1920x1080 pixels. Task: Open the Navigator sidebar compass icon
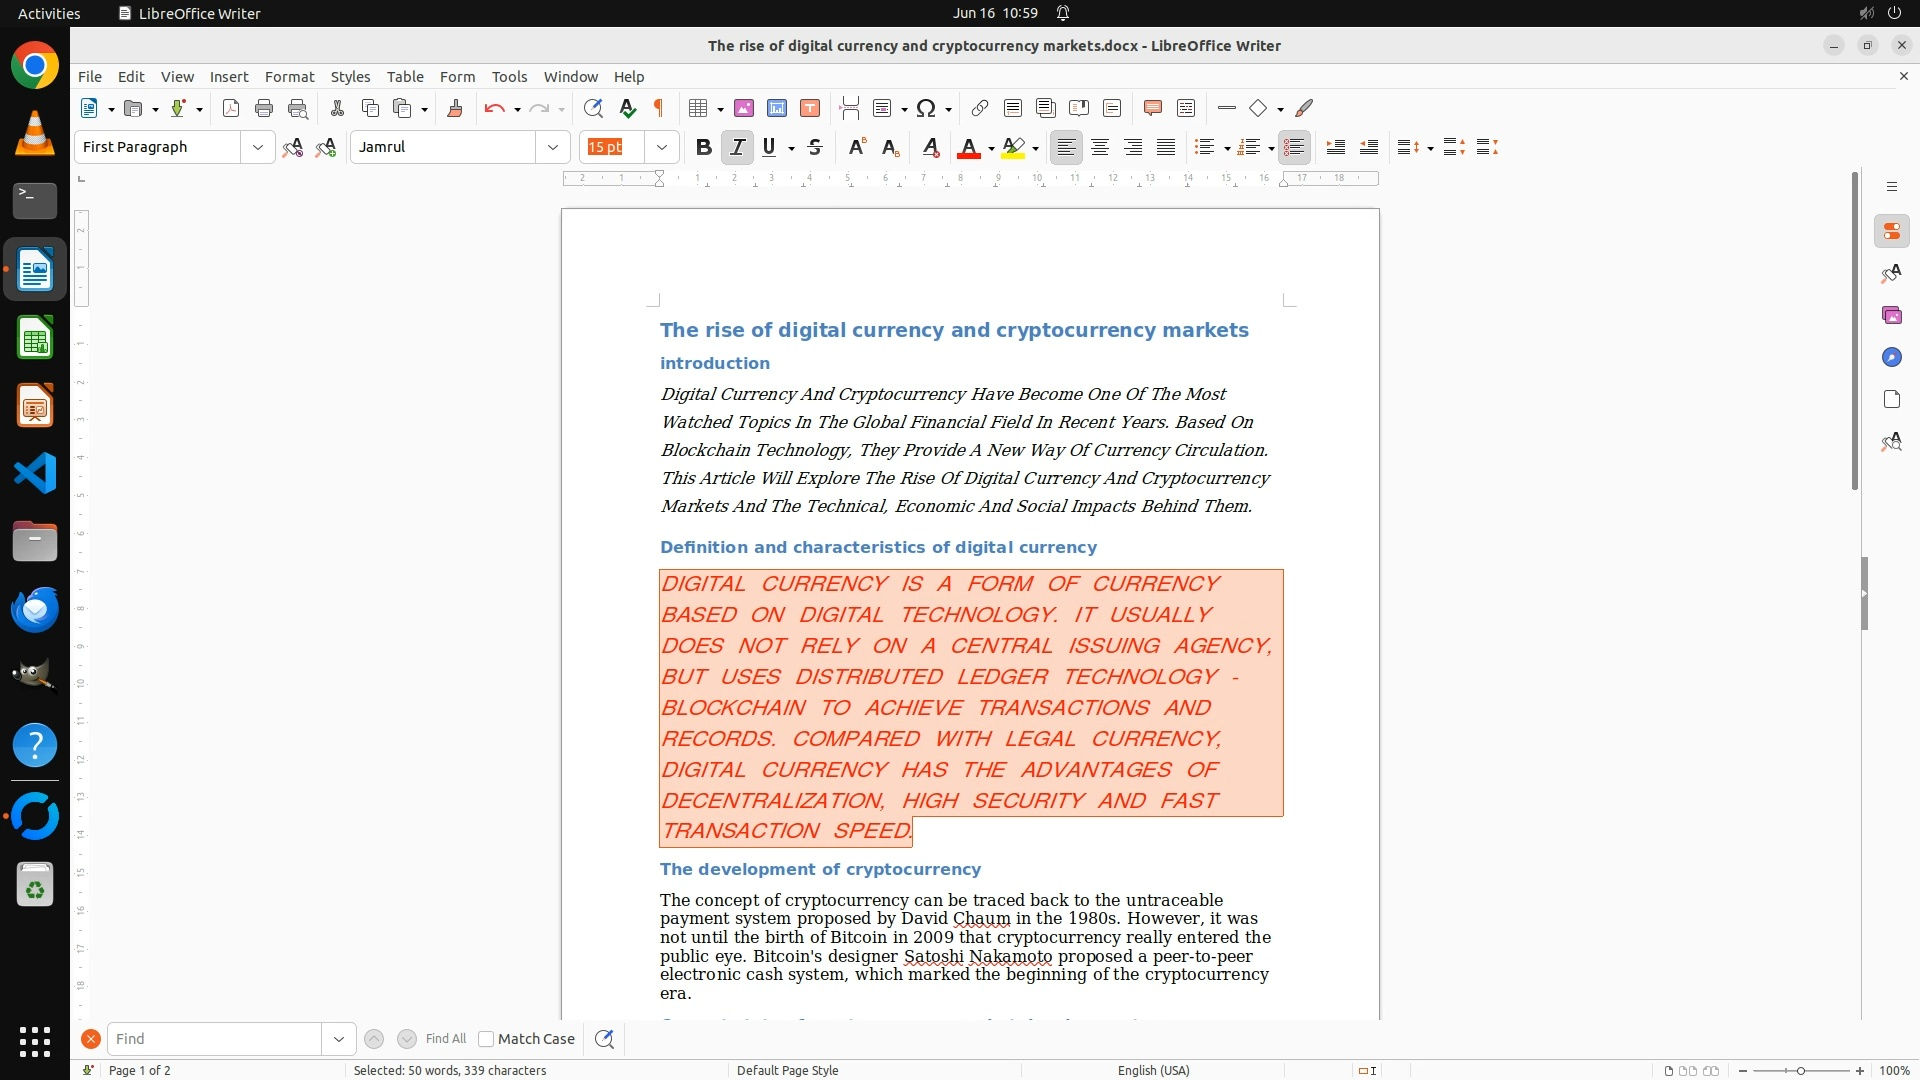click(1891, 358)
